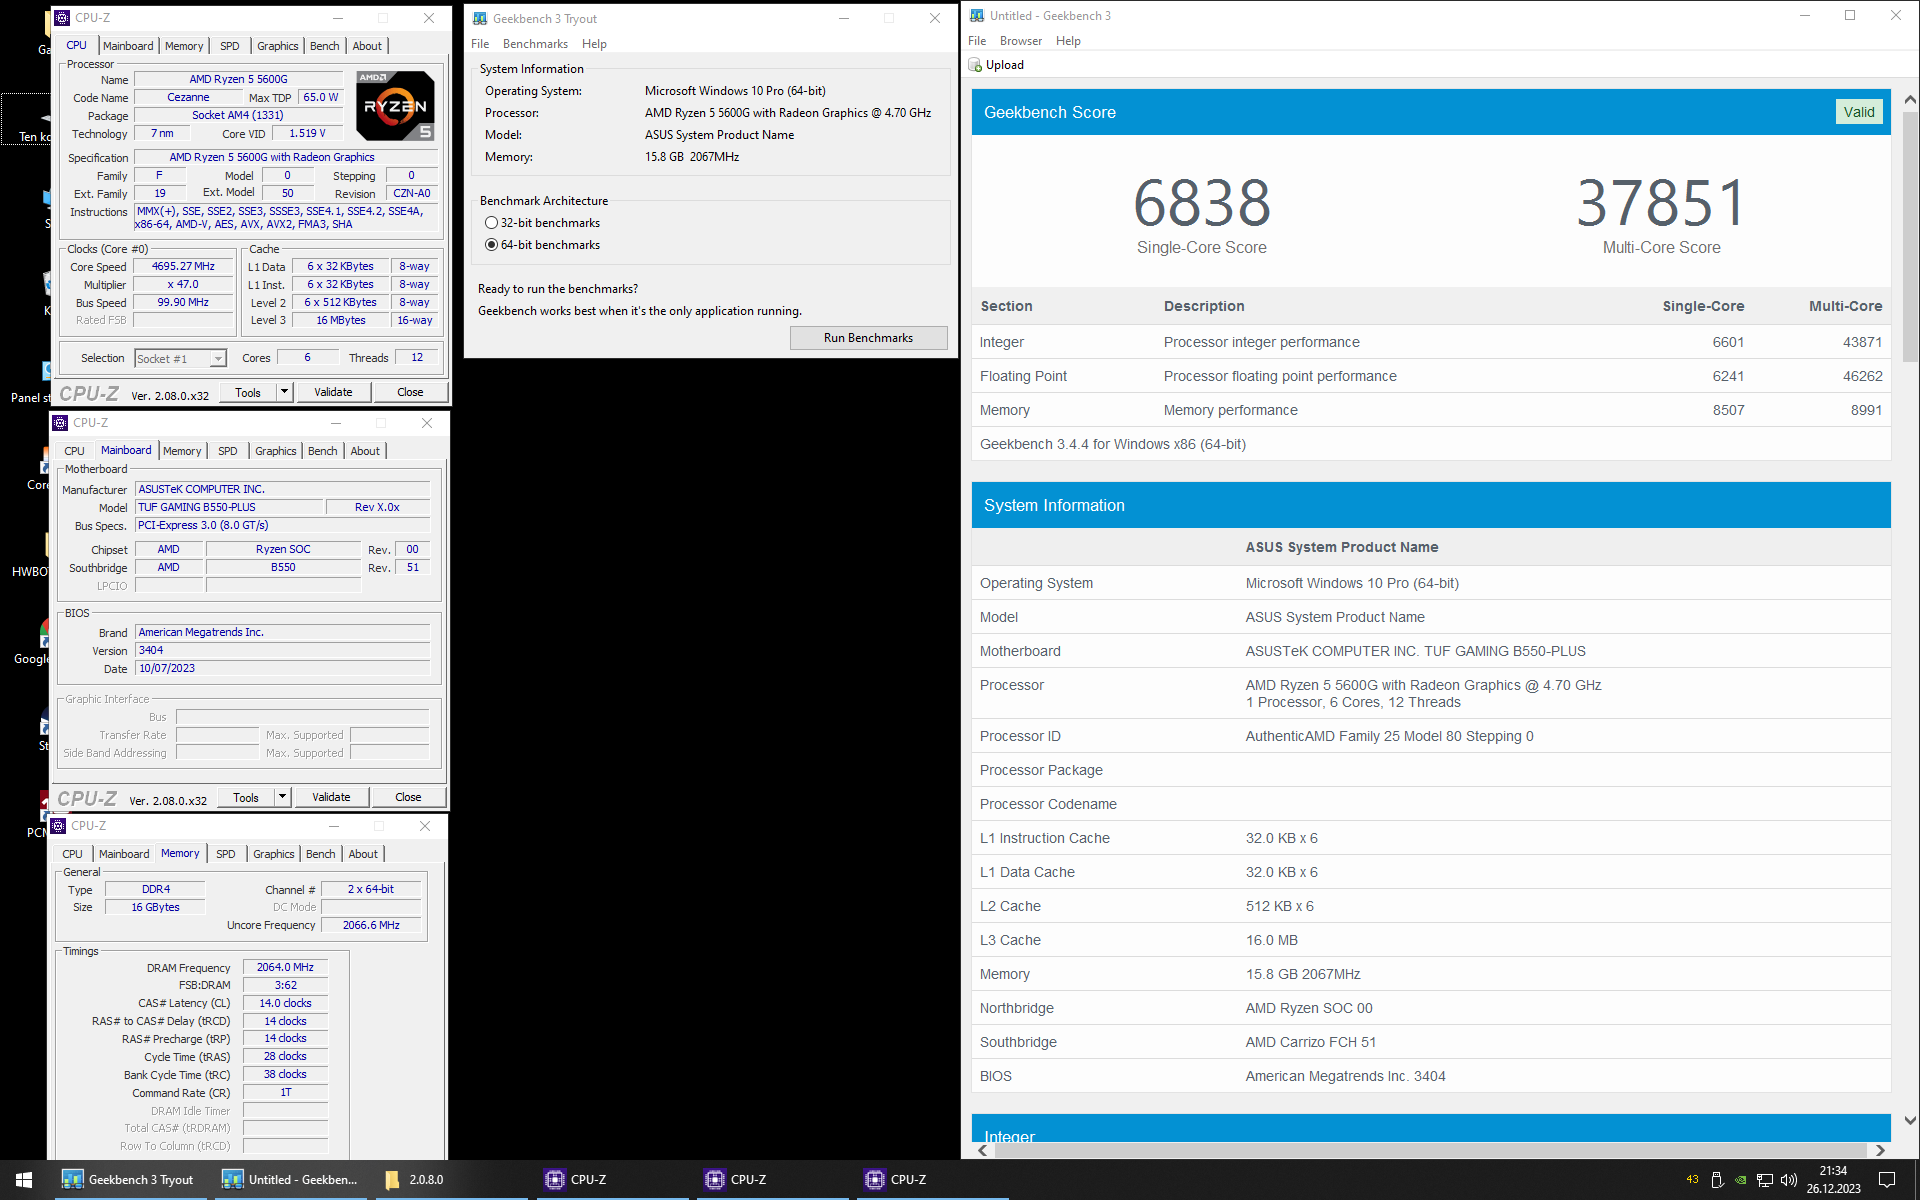Viewport: 1920px width, 1200px height.
Task: Click the 37851 Multi-Core Score value
Action: coord(1661,203)
